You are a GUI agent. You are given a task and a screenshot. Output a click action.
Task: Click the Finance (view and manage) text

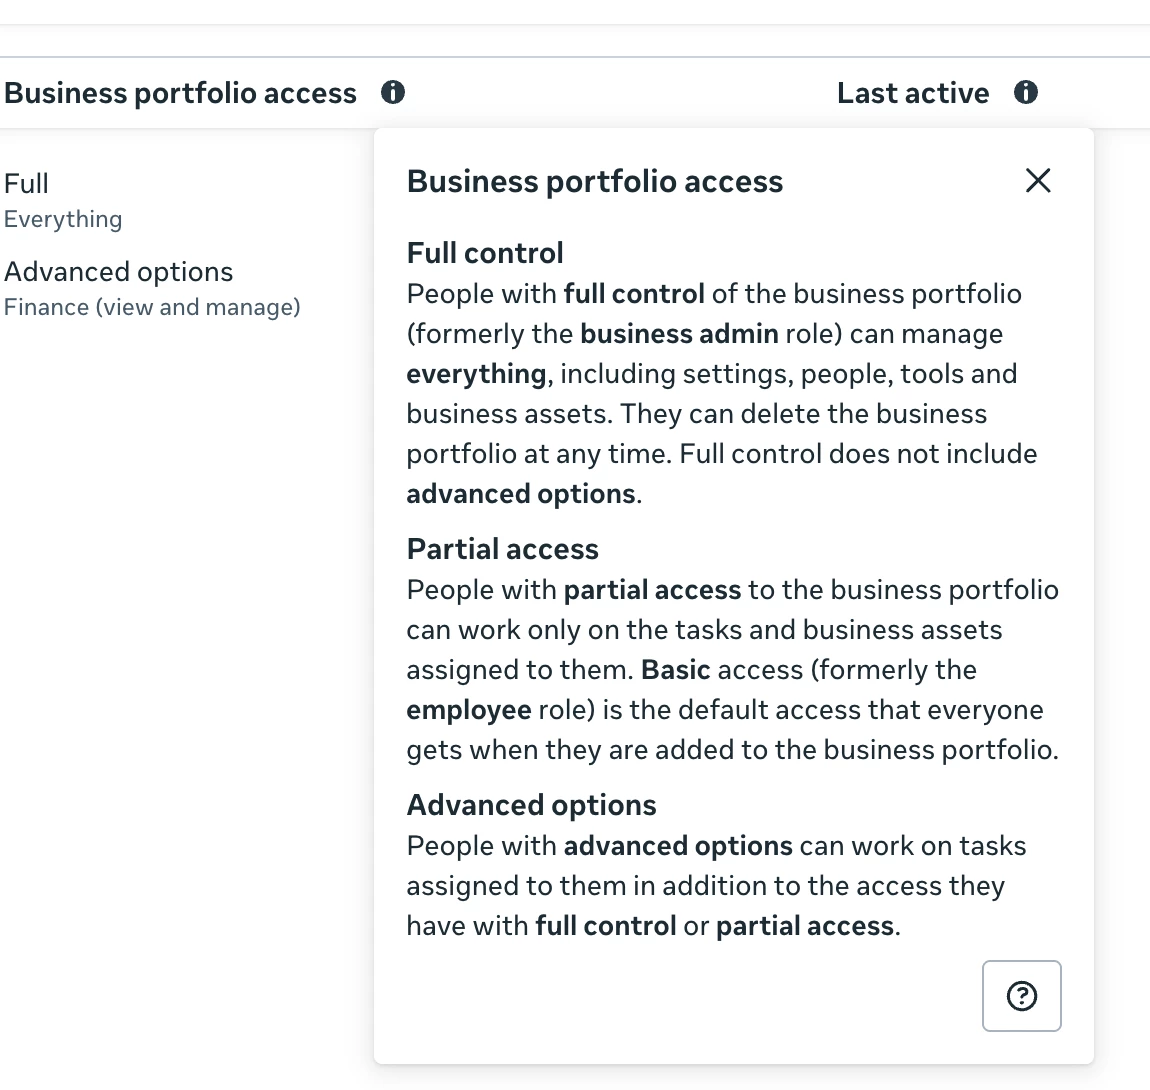[x=152, y=307]
